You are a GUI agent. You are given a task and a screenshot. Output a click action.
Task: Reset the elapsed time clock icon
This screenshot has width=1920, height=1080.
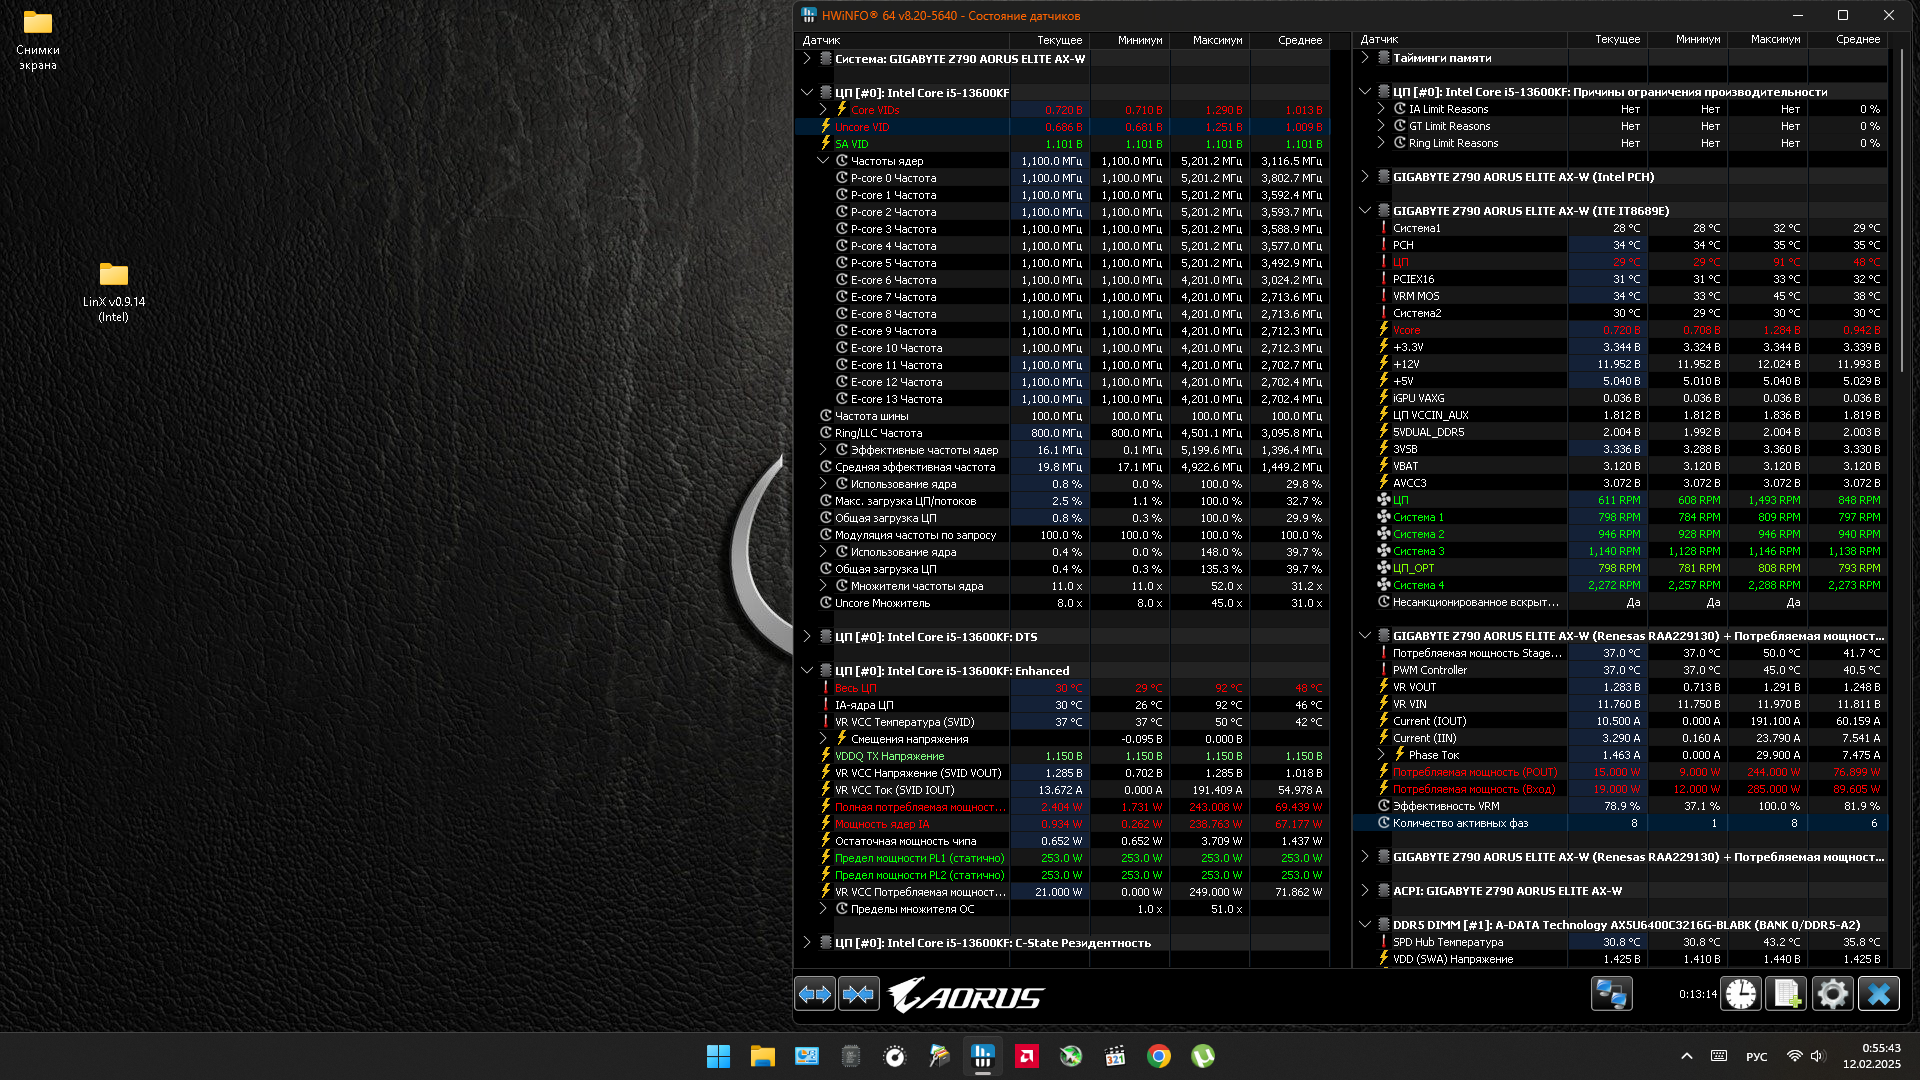click(1741, 994)
